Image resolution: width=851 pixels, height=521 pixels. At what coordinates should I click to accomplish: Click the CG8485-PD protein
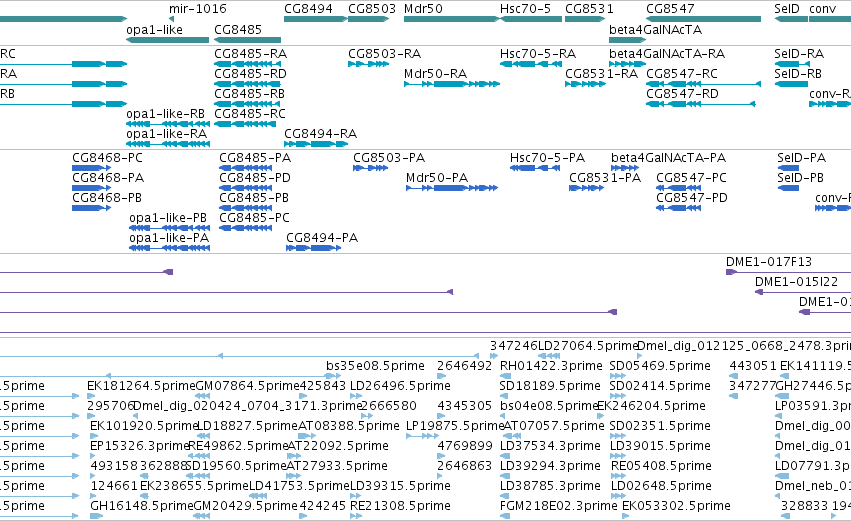tap(246, 188)
